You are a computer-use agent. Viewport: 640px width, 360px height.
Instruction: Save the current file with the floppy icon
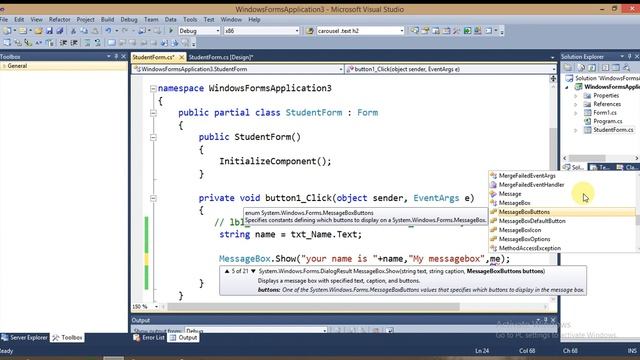click(49, 31)
